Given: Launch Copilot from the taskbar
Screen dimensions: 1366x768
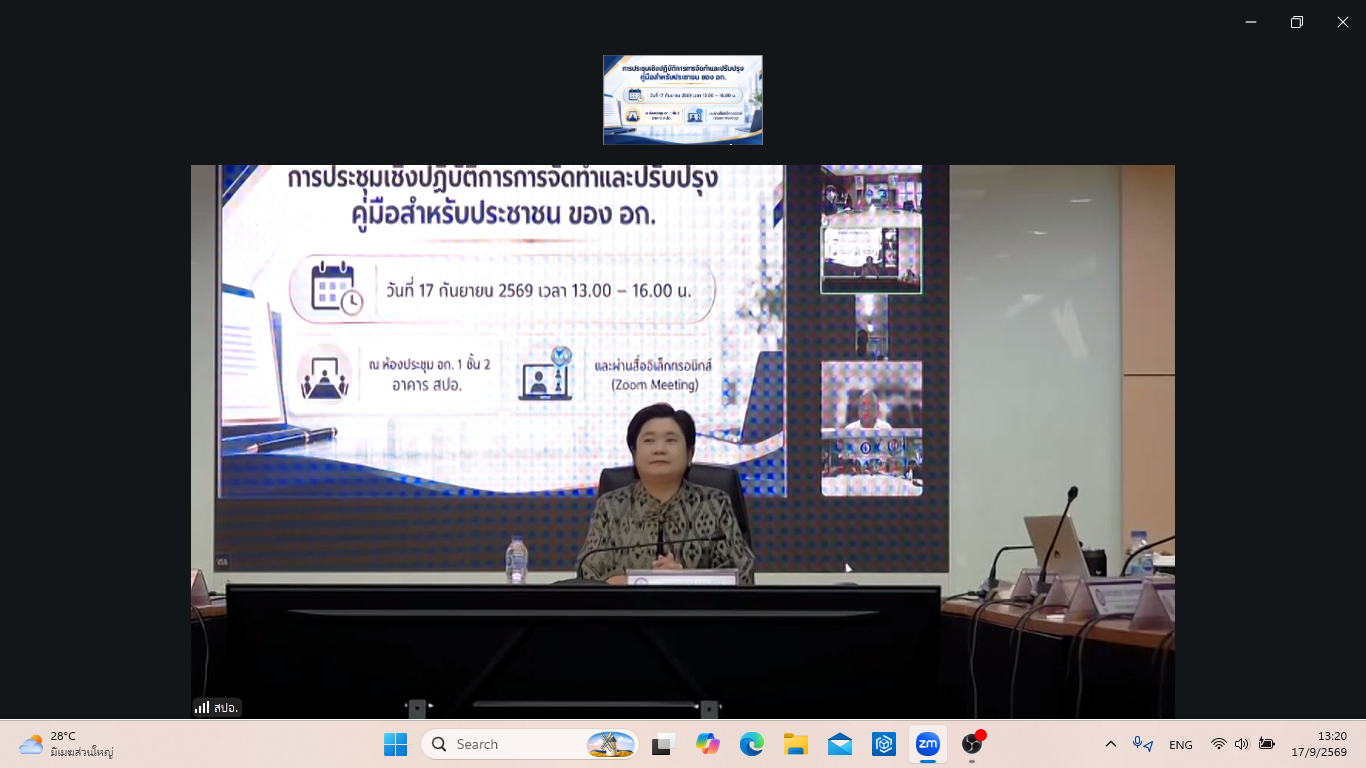Looking at the screenshot, I should click(708, 744).
